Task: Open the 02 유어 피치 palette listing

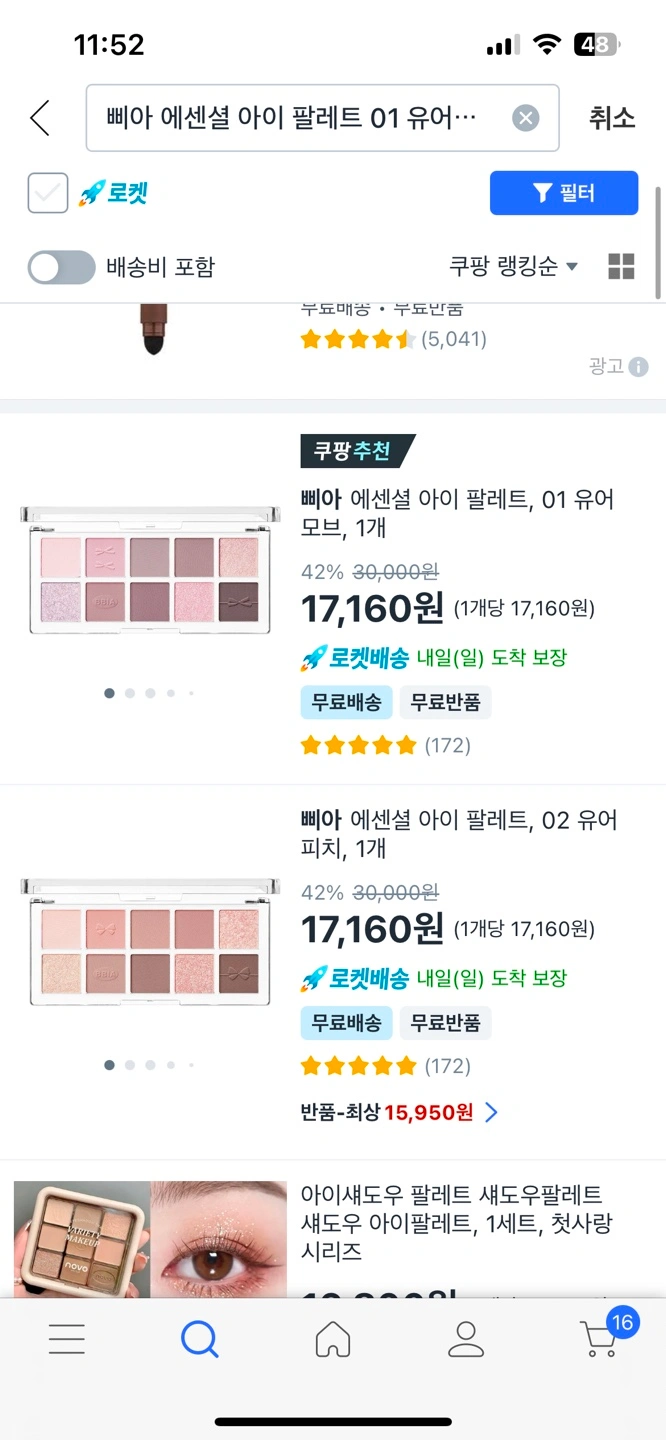Action: [x=459, y=834]
